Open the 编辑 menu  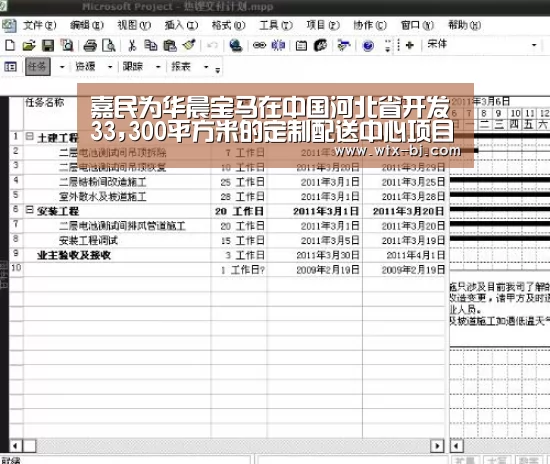pos(86,25)
